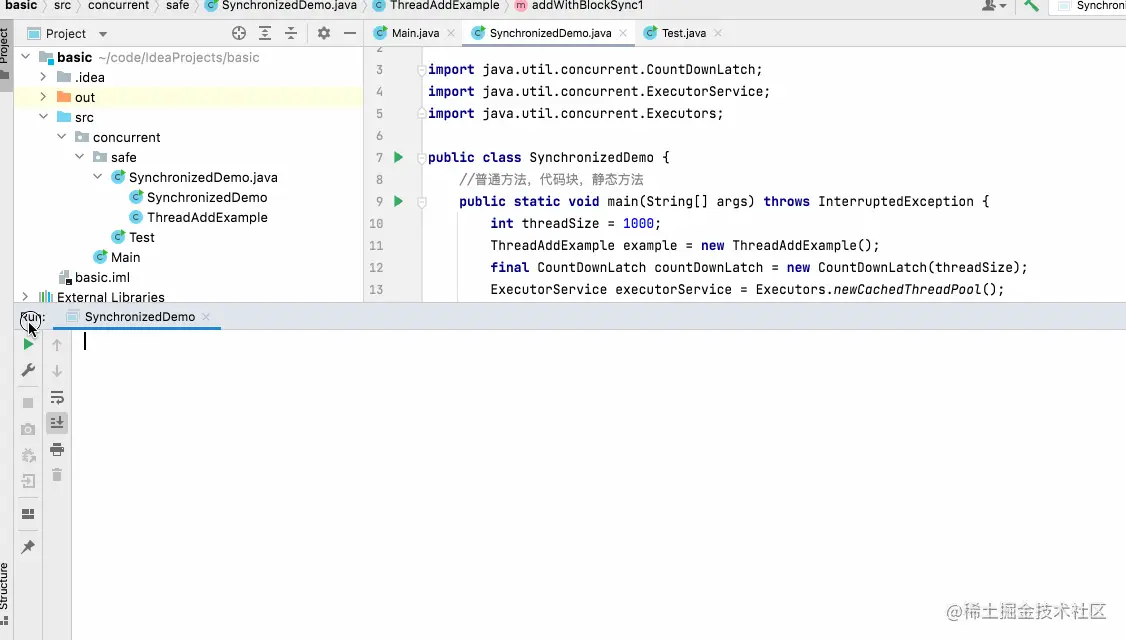
Task: Click inside the run console output area
Action: click(598, 484)
